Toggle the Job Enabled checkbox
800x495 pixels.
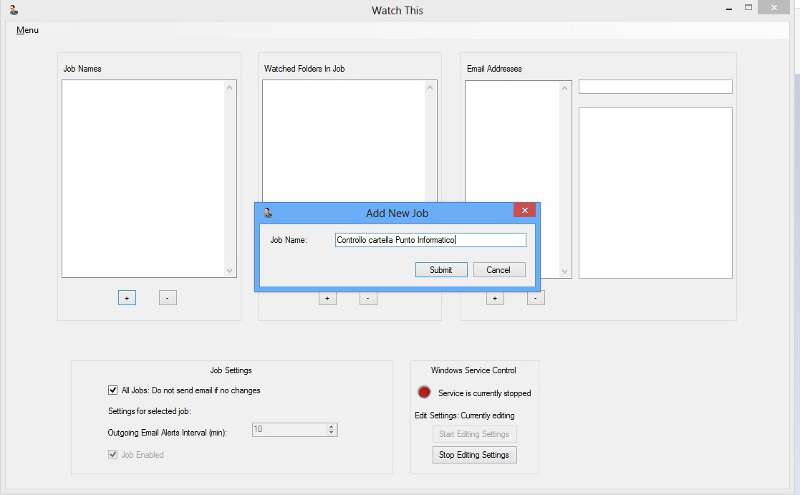[x=113, y=455]
